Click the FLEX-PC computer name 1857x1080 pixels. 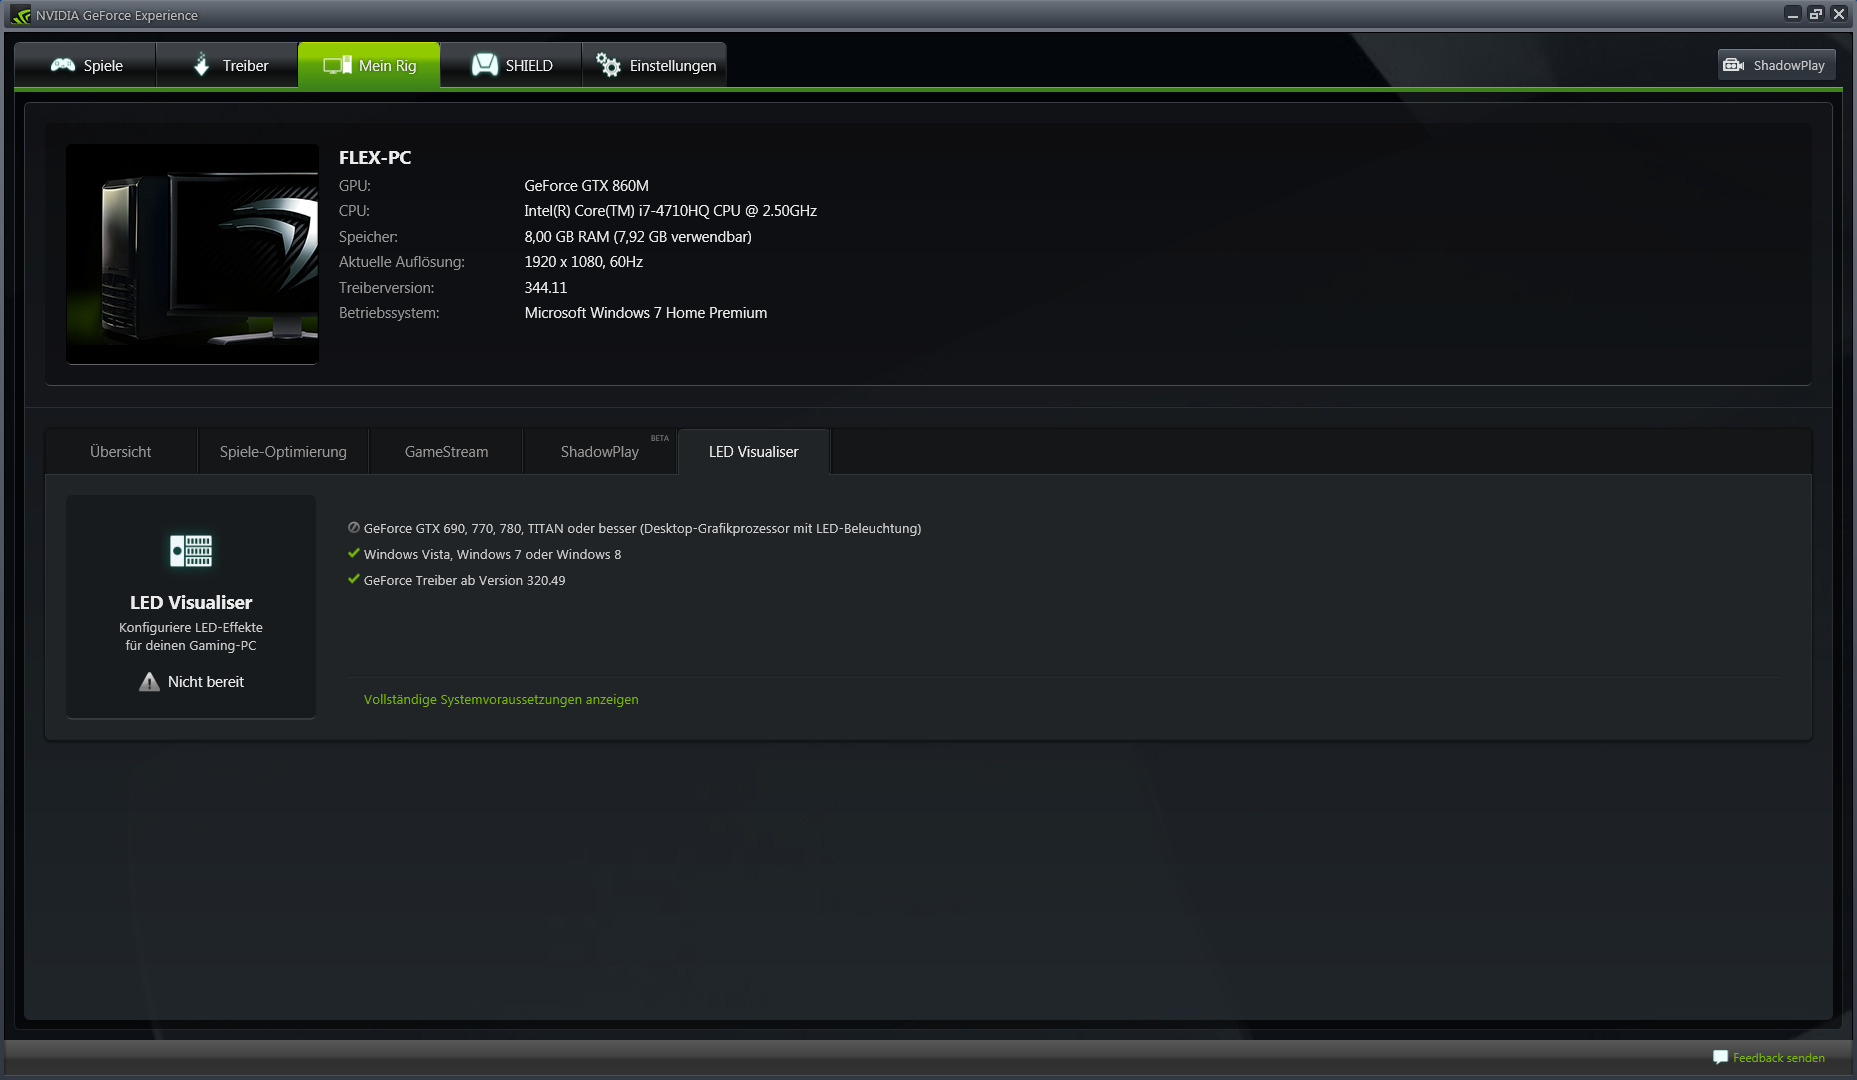point(375,158)
